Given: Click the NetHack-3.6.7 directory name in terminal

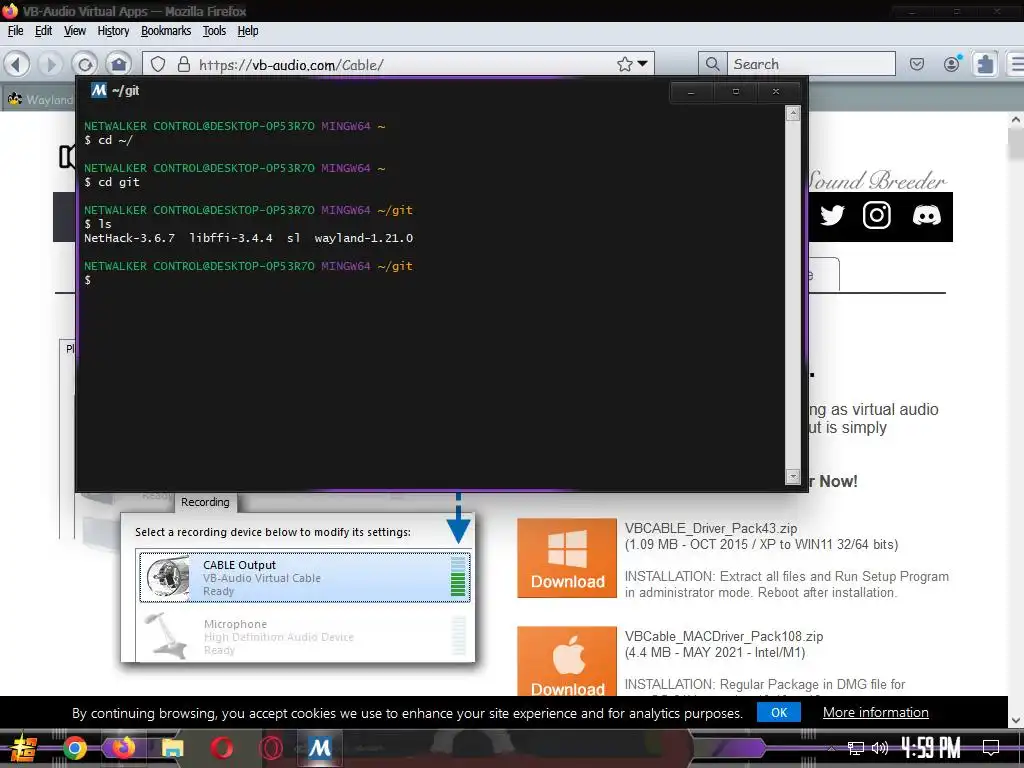Looking at the screenshot, I should pyautogui.click(x=129, y=238).
